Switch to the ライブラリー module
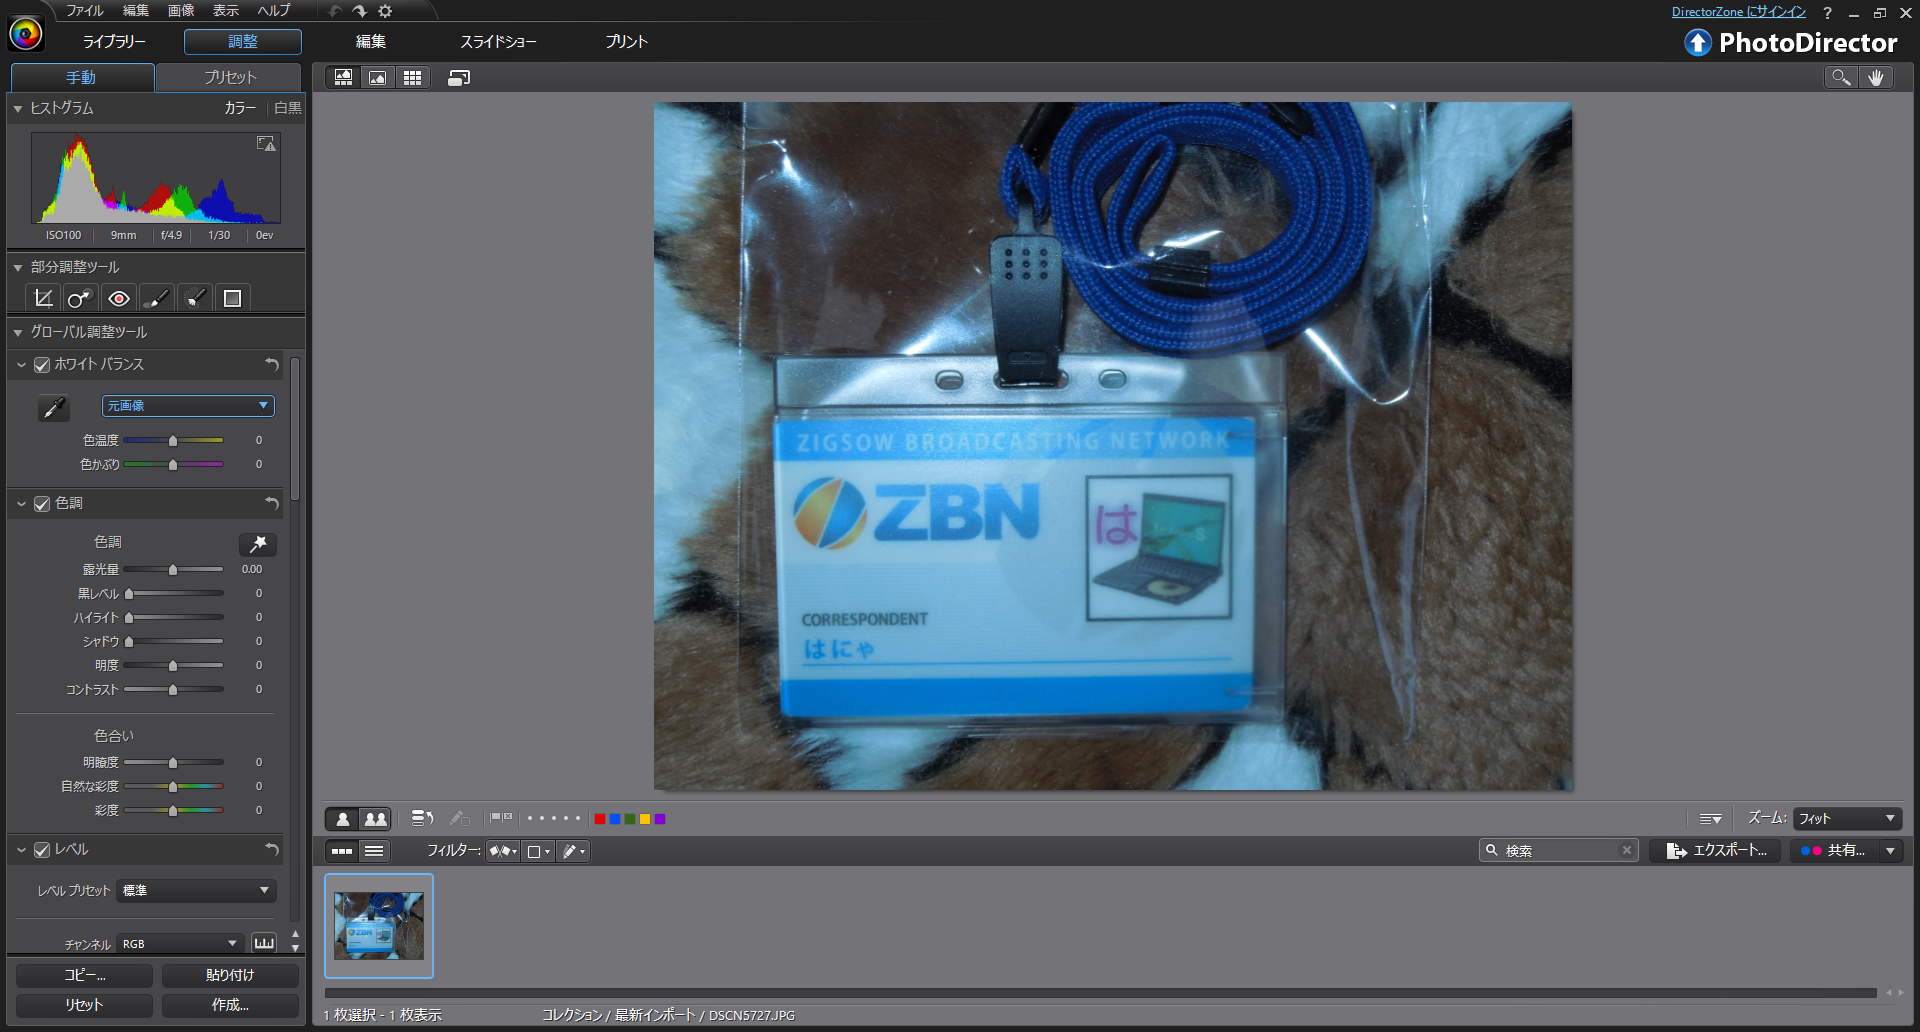This screenshot has width=1920, height=1032. pos(114,41)
